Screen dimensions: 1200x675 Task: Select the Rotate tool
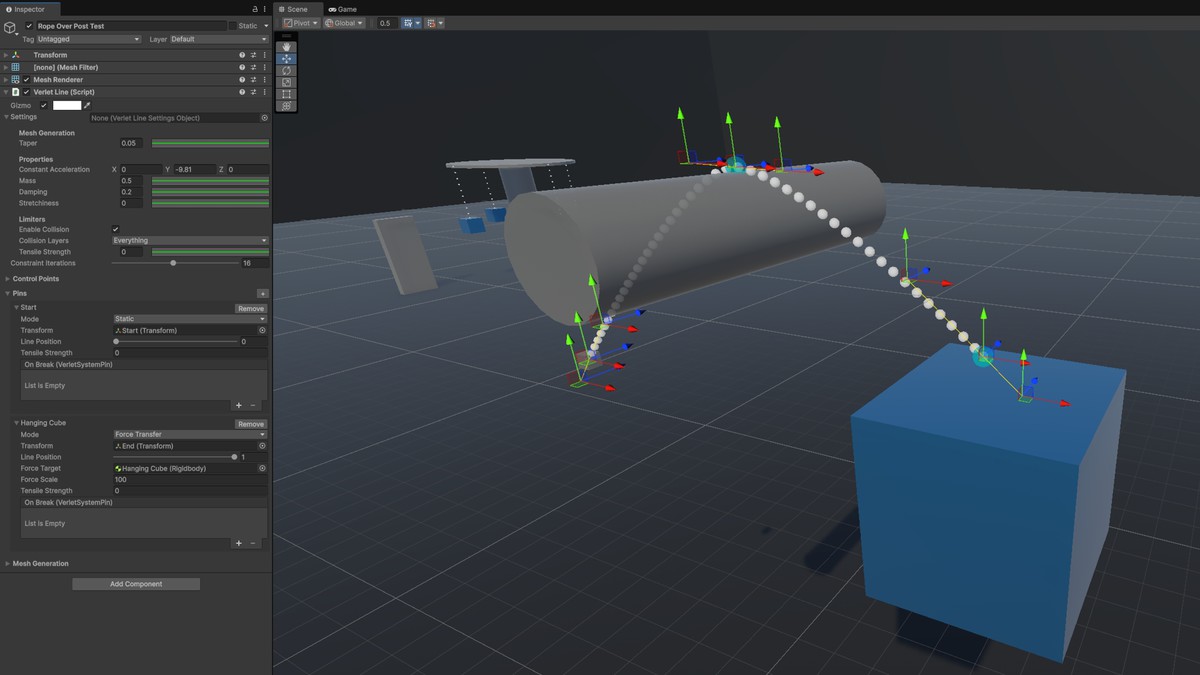click(x=285, y=70)
